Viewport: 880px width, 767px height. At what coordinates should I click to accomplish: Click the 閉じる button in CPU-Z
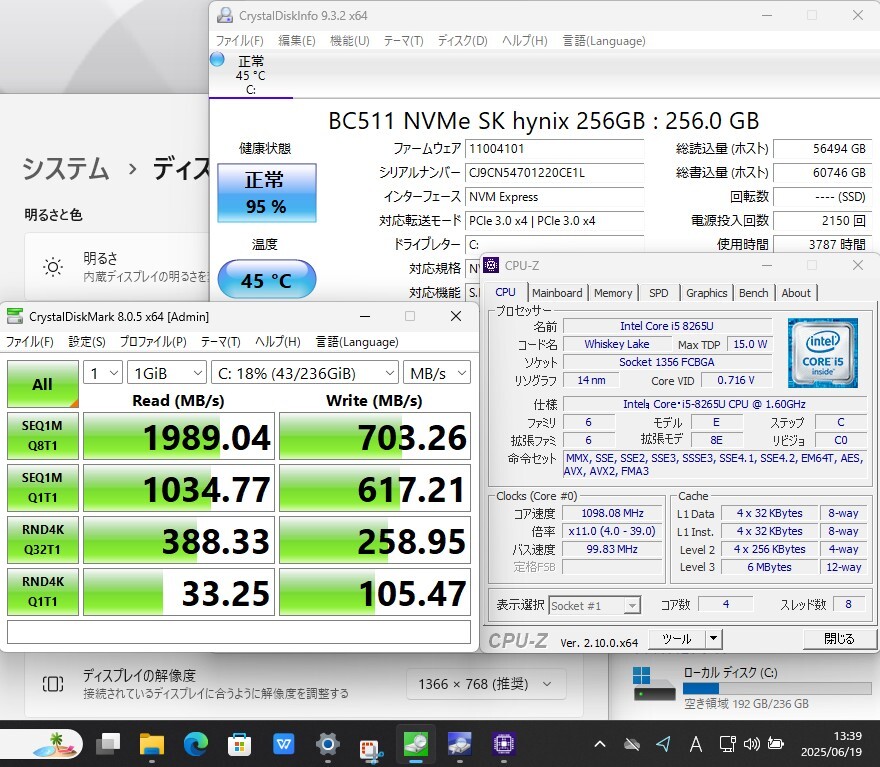pyautogui.click(x=839, y=639)
